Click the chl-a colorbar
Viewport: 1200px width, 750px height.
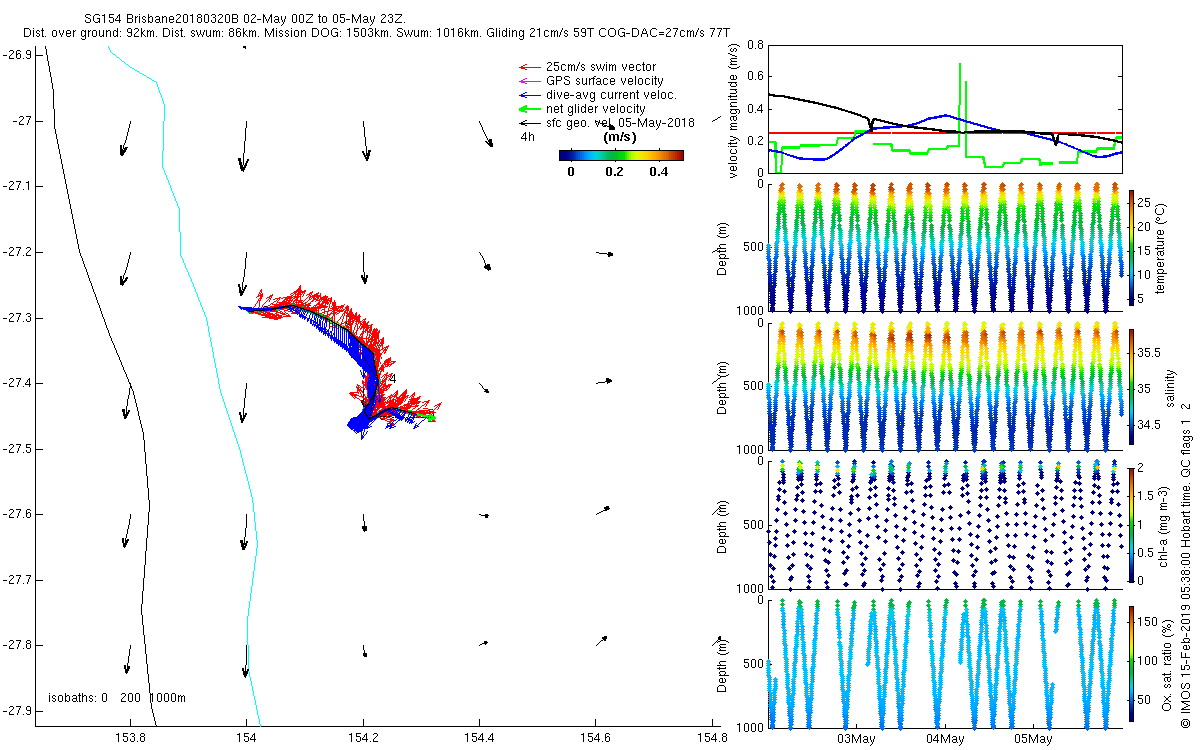coord(1132,524)
